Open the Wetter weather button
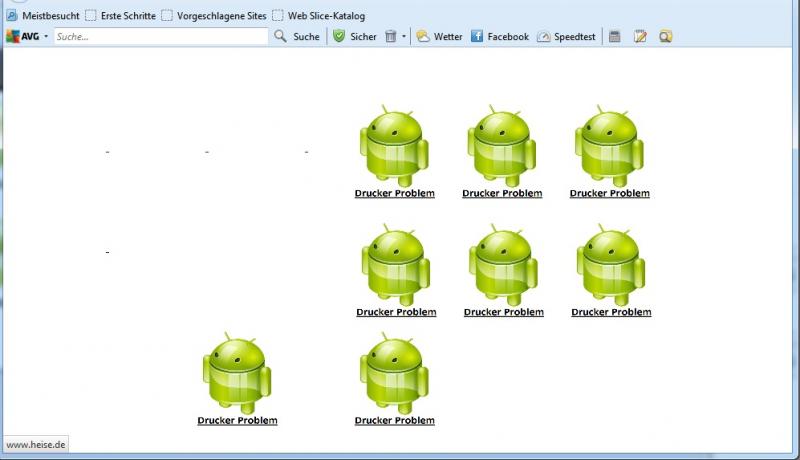Viewport: 800px width, 460px height. [439, 36]
